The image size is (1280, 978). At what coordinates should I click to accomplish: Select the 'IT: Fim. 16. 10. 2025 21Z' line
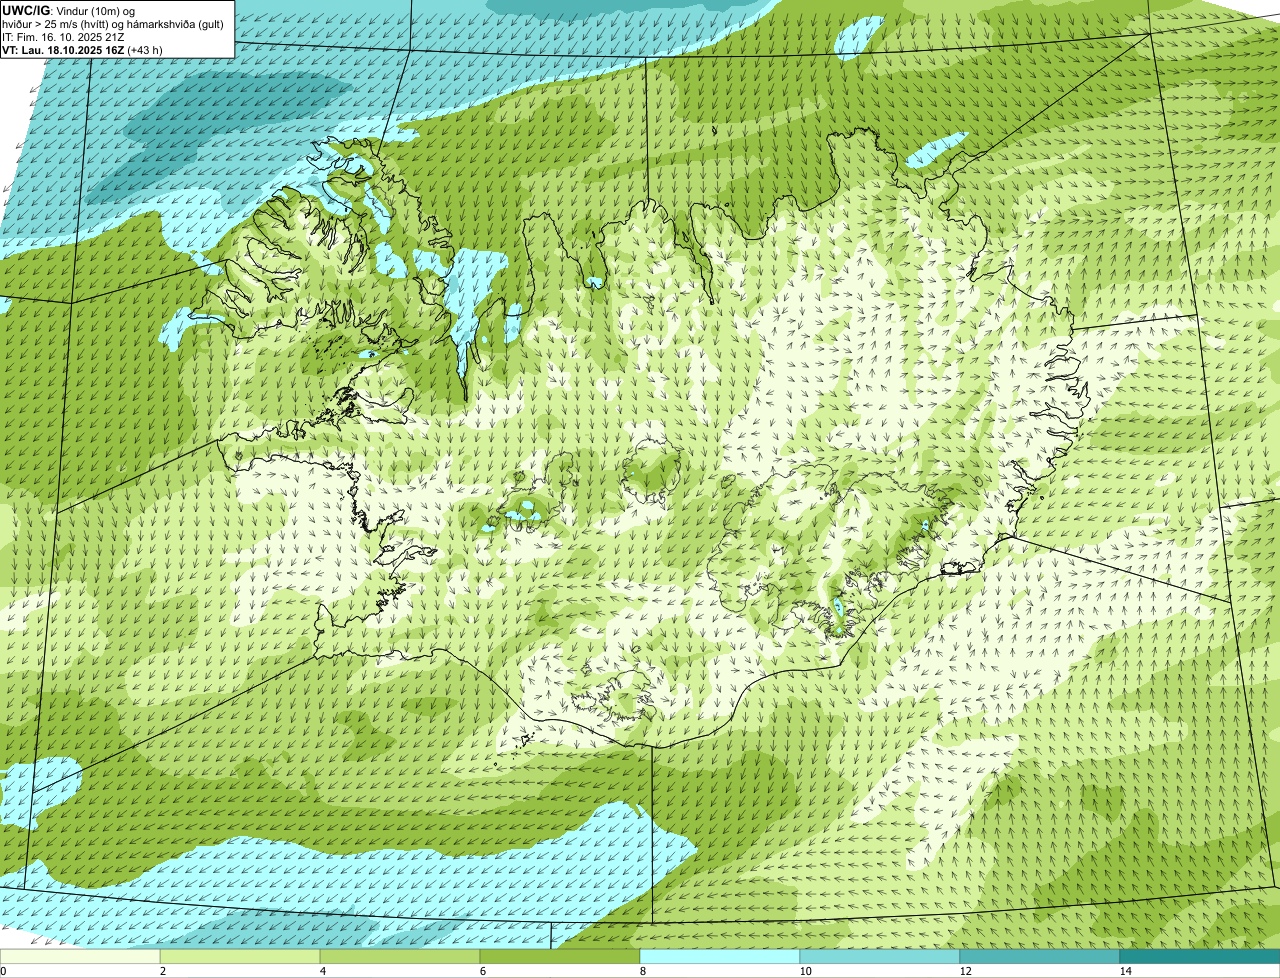tap(64, 36)
